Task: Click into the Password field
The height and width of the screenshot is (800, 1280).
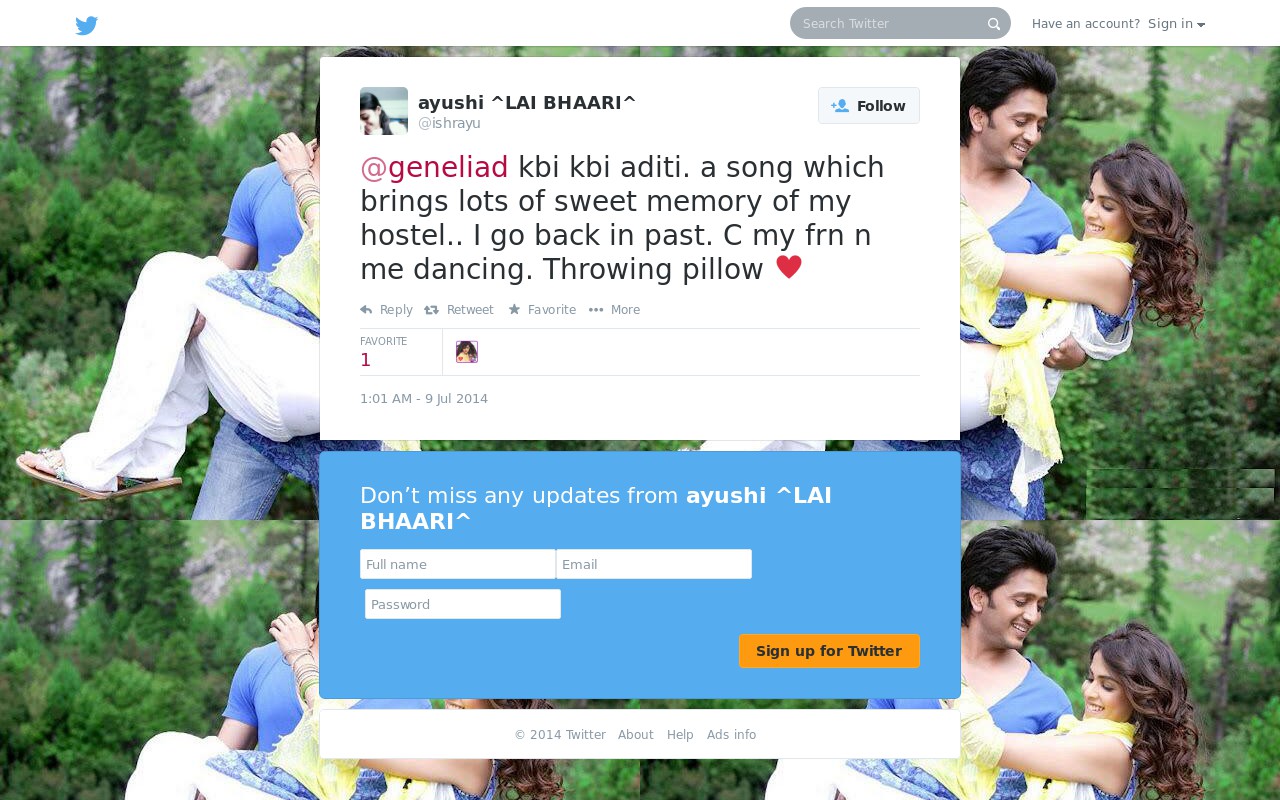Action: click(463, 604)
